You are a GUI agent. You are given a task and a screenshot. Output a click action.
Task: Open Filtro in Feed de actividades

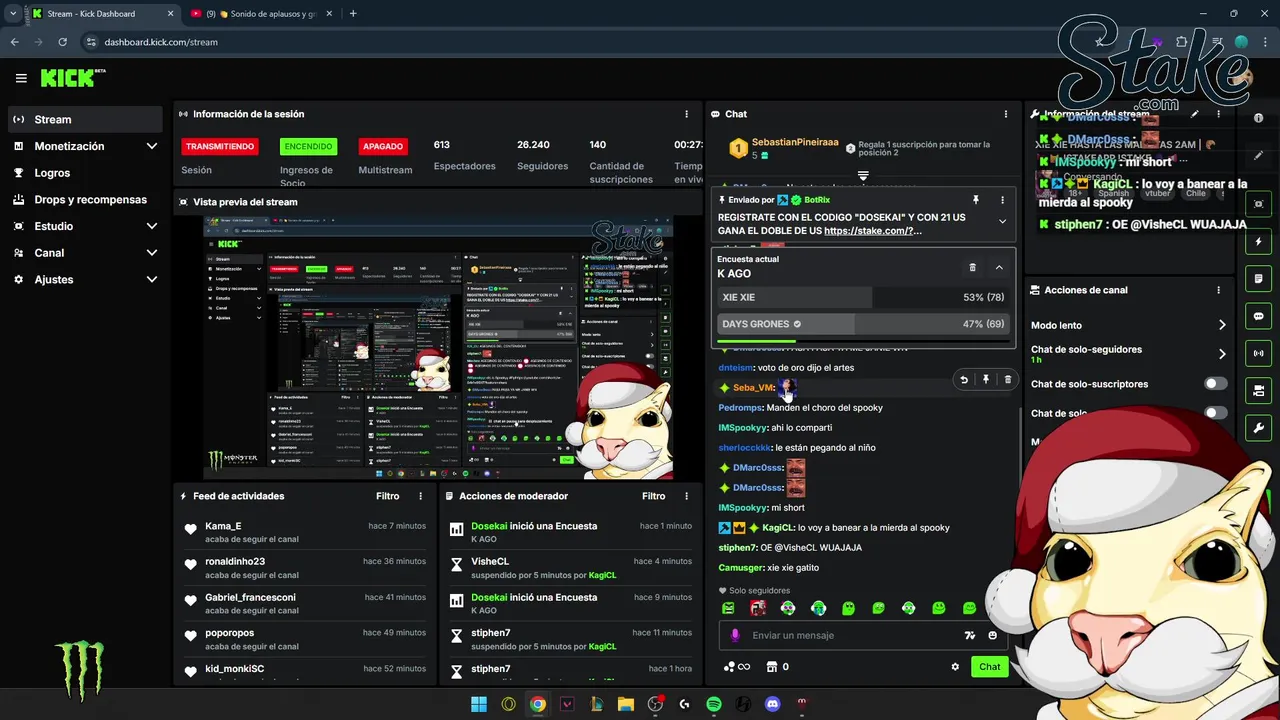[x=387, y=496]
